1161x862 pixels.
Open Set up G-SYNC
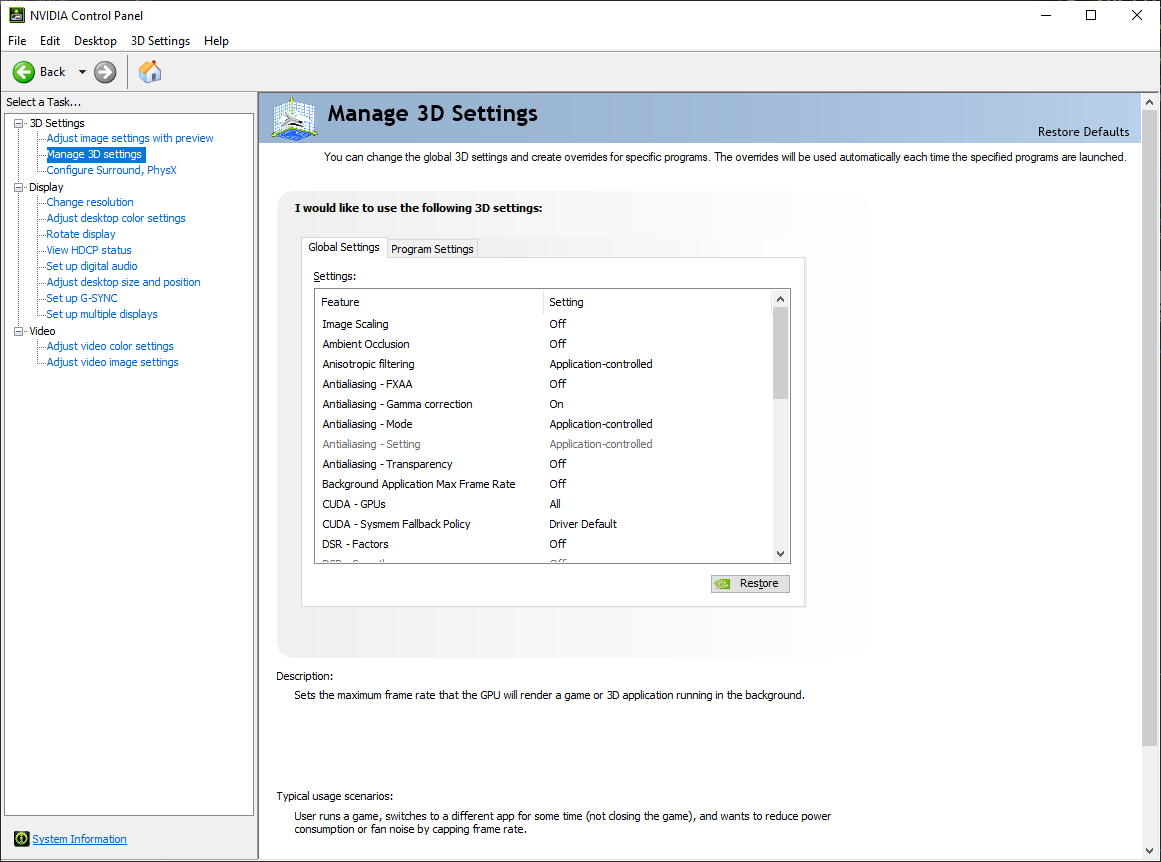point(81,298)
